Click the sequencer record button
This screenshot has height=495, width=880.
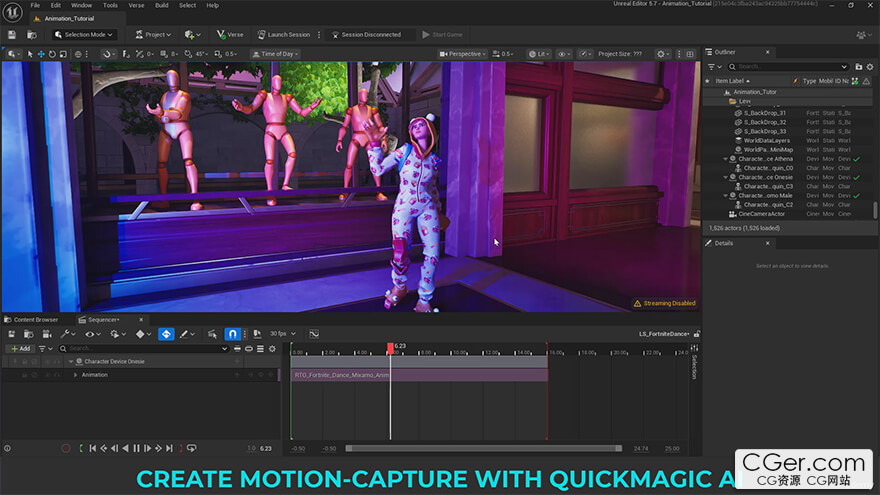pyautogui.click(x=66, y=448)
